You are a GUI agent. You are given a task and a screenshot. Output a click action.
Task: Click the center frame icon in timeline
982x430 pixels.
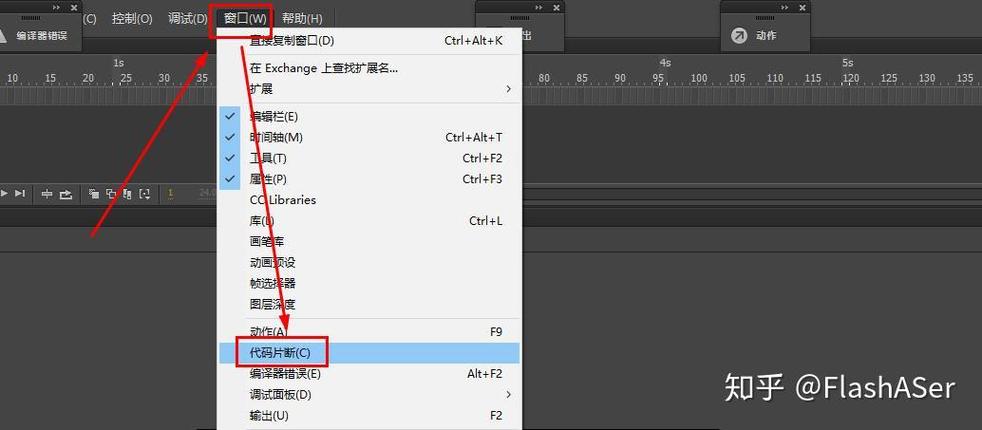pos(47,194)
